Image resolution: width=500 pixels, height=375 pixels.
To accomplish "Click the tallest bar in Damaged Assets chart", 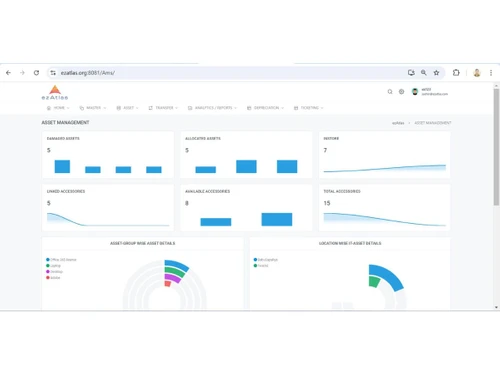I will tap(62, 166).
